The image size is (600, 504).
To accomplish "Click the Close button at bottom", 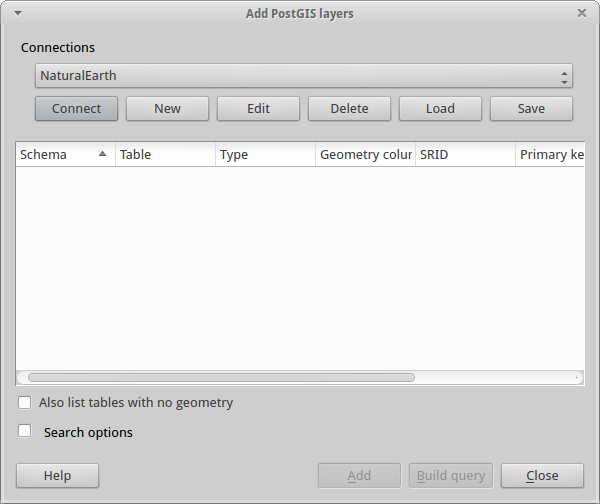I will click(x=542, y=476).
